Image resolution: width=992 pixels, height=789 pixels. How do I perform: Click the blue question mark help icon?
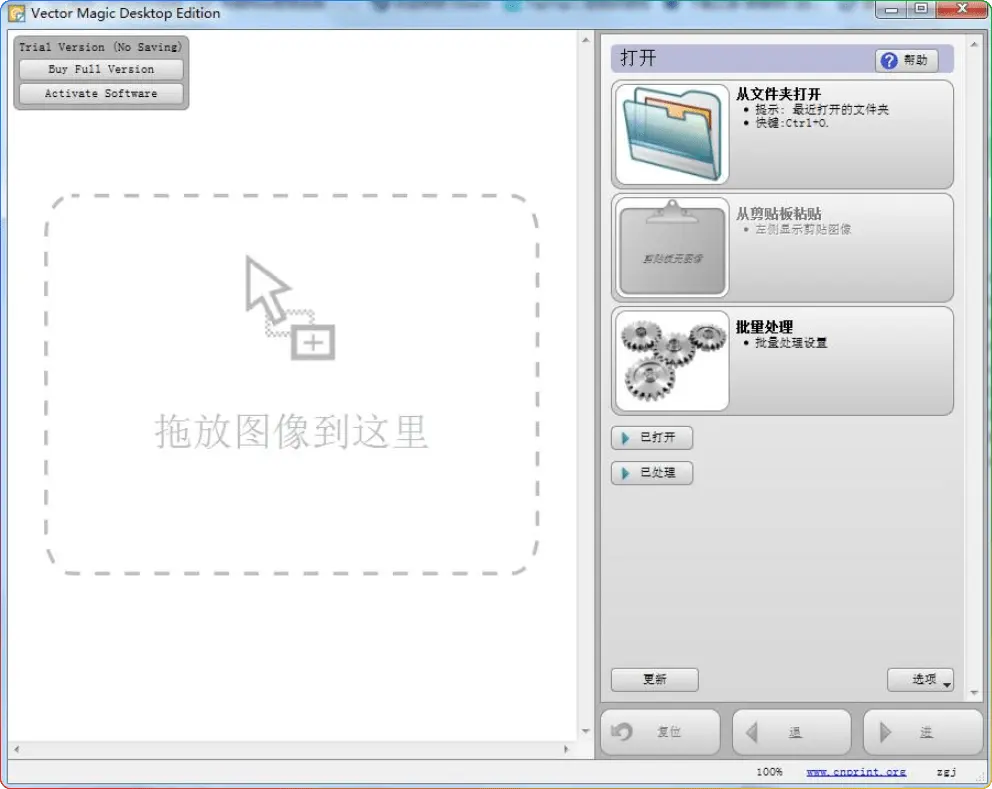tap(888, 60)
